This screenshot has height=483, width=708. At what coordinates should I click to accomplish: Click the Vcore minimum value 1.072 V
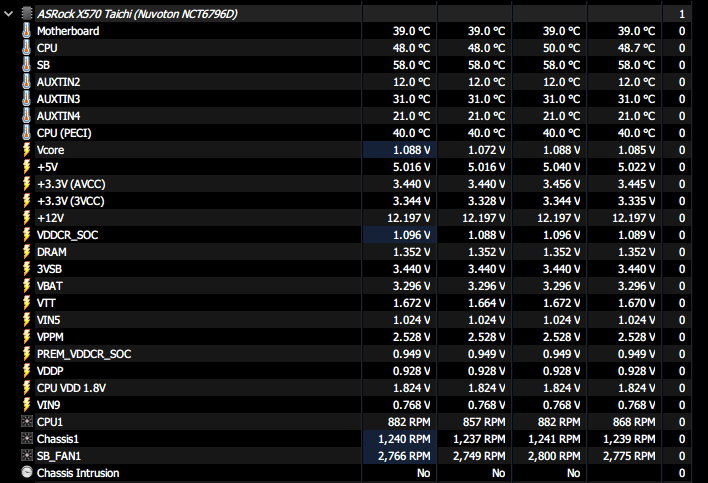(486, 150)
